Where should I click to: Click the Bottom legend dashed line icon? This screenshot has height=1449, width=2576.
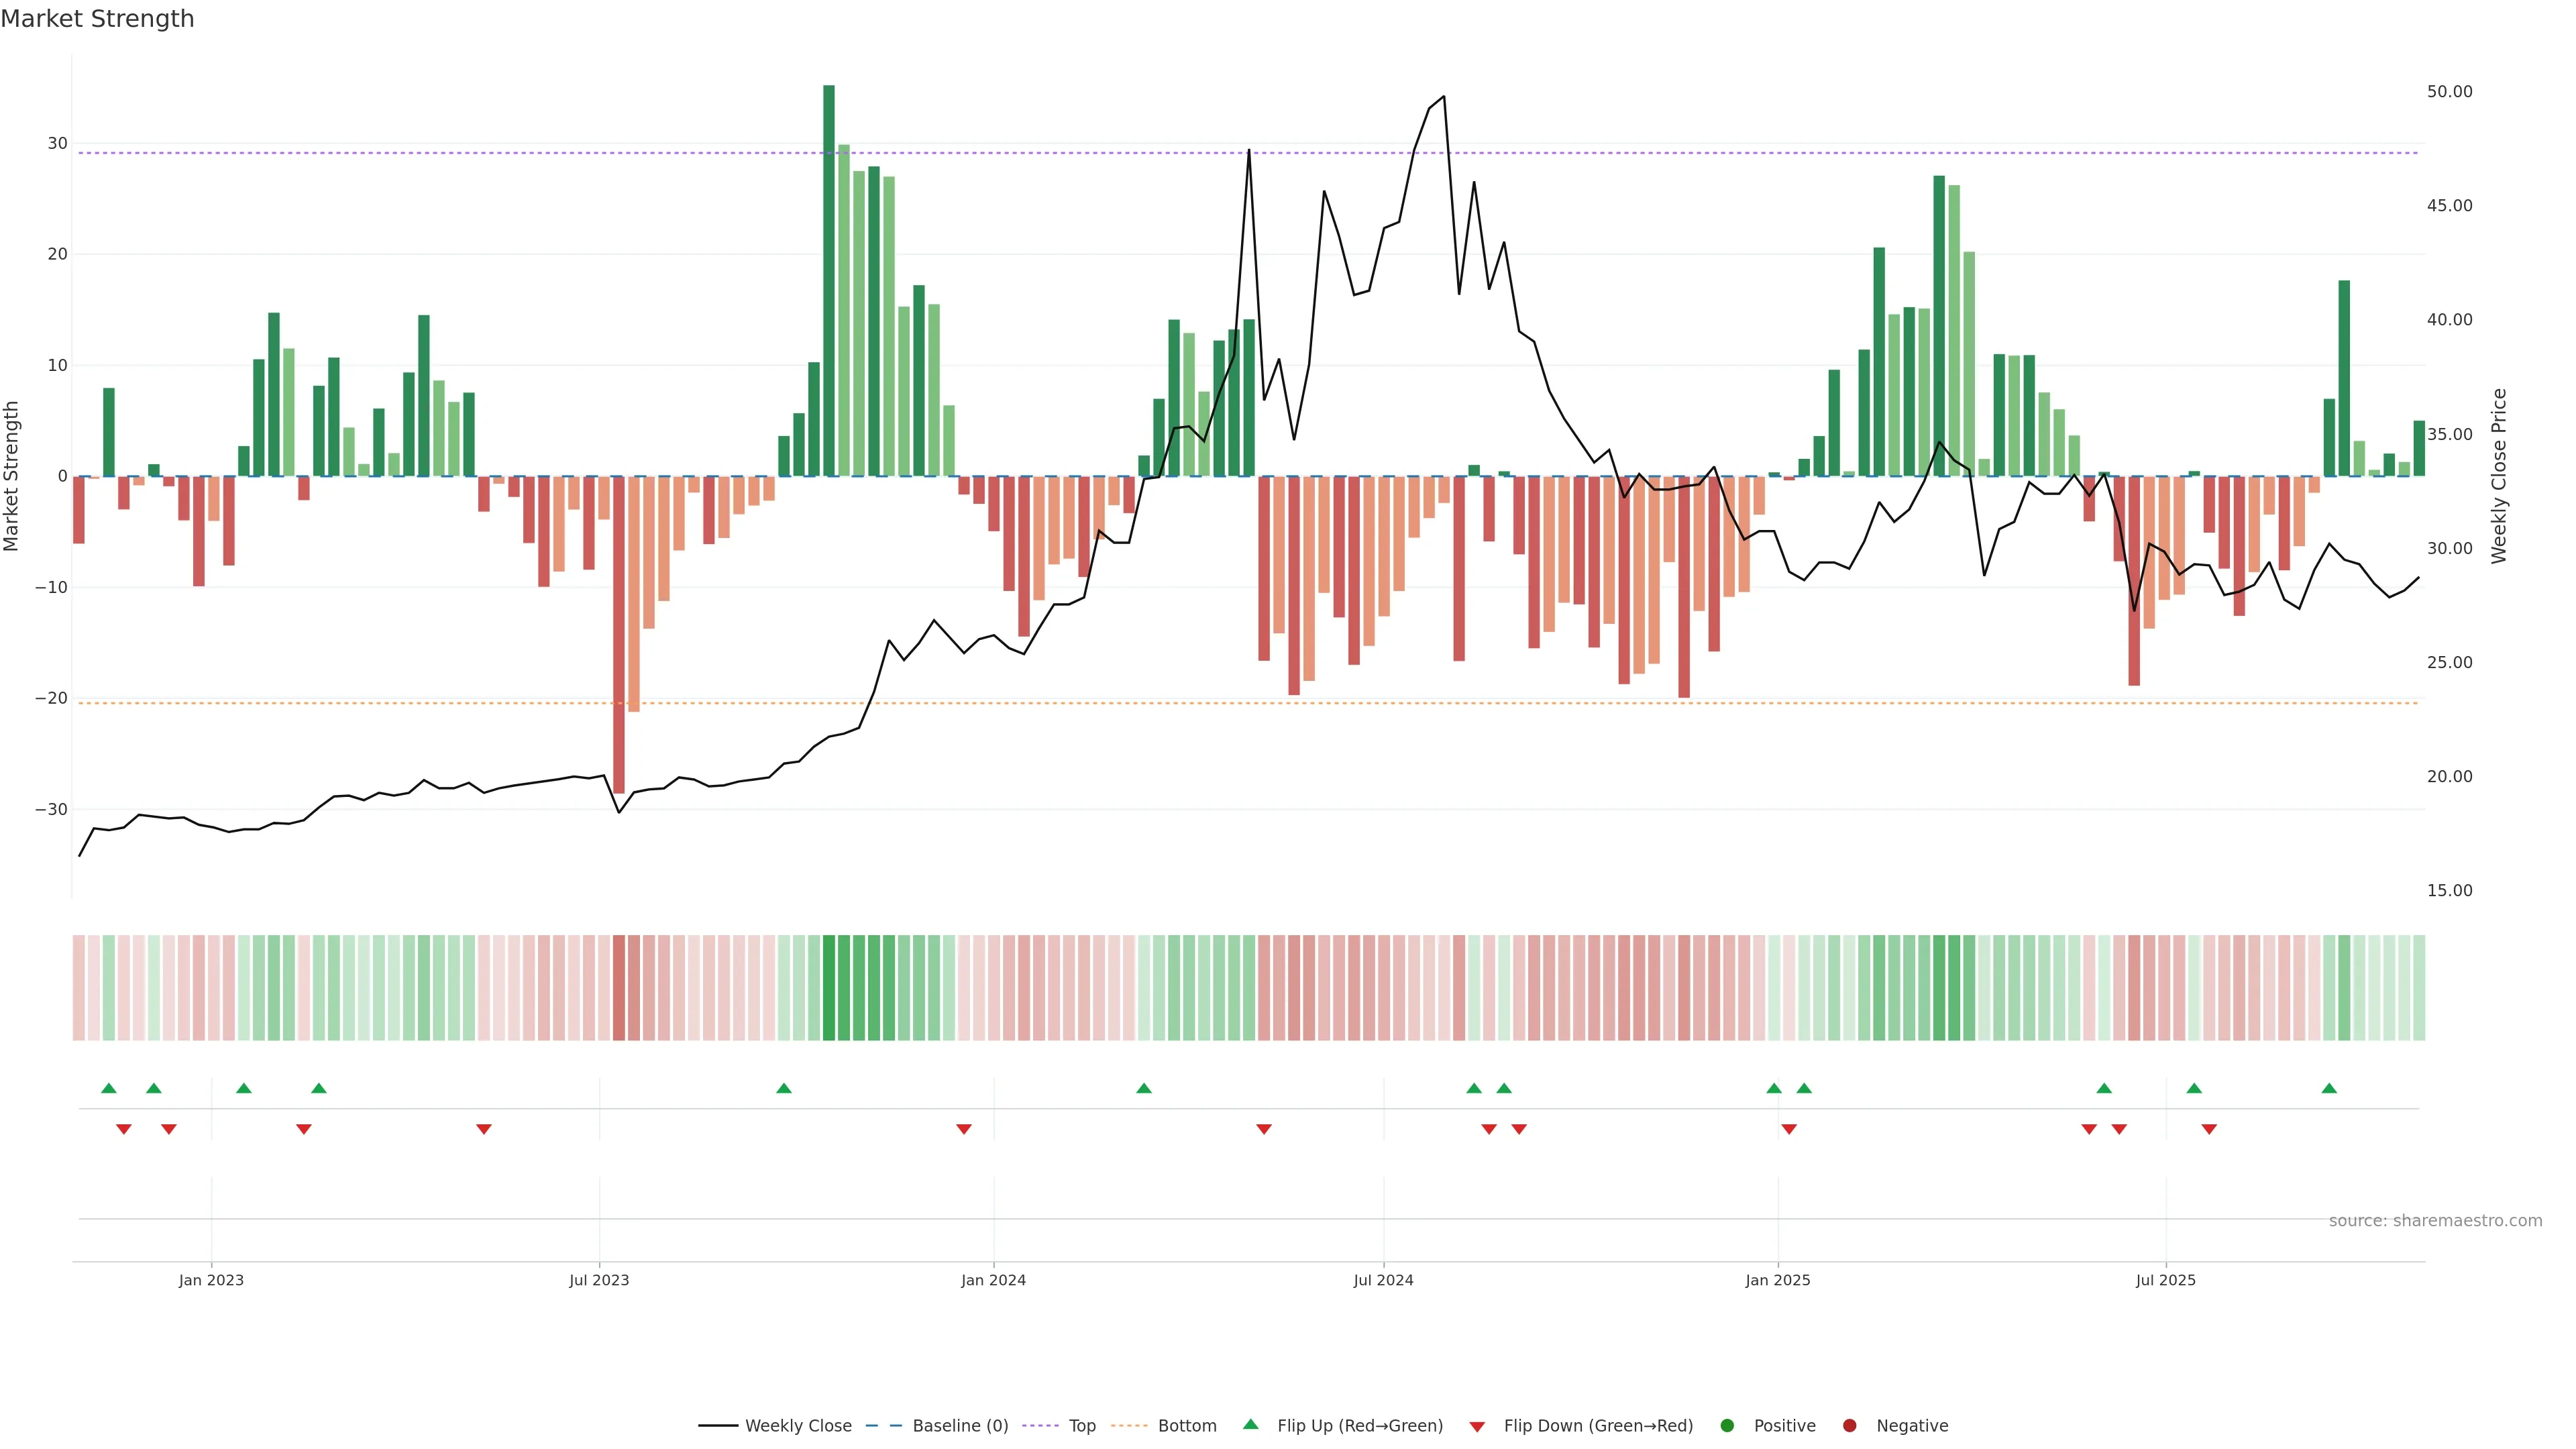[1129, 1426]
